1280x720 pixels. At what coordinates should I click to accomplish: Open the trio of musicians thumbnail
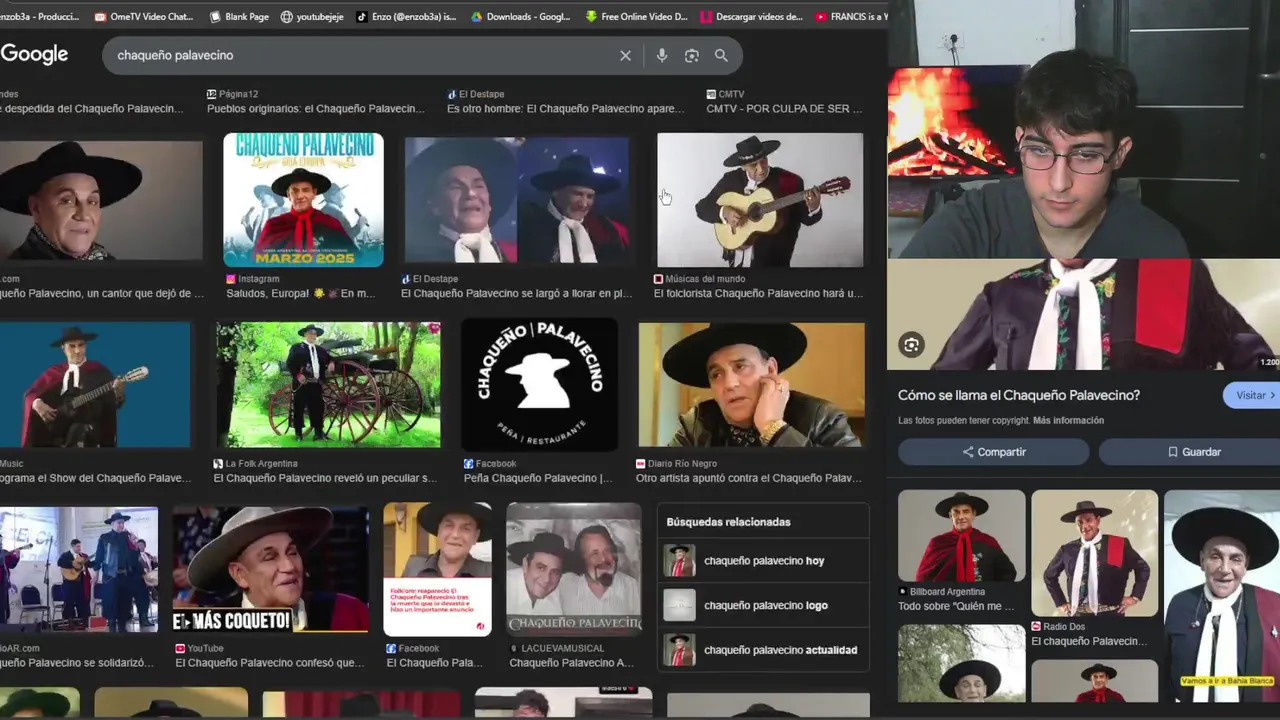pos(79,569)
